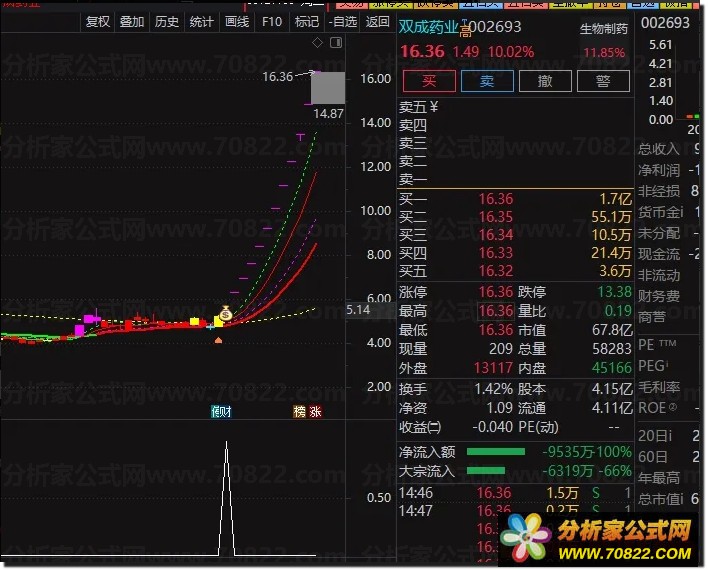Click the 大宗流入 green bar
The image size is (708, 570).
coord(486,471)
